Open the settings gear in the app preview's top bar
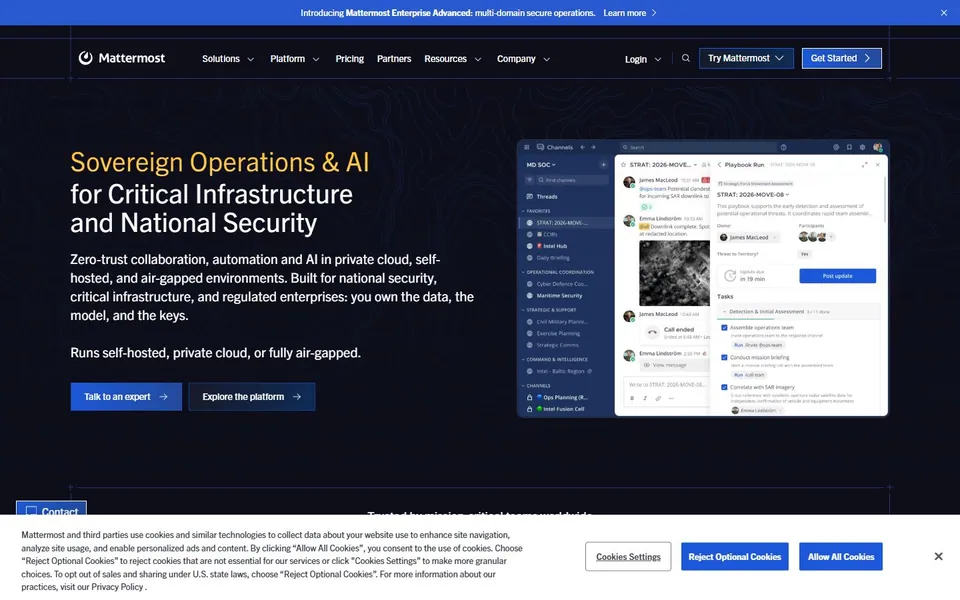Viewport: 960px width, 600px height. pos(862,148)
